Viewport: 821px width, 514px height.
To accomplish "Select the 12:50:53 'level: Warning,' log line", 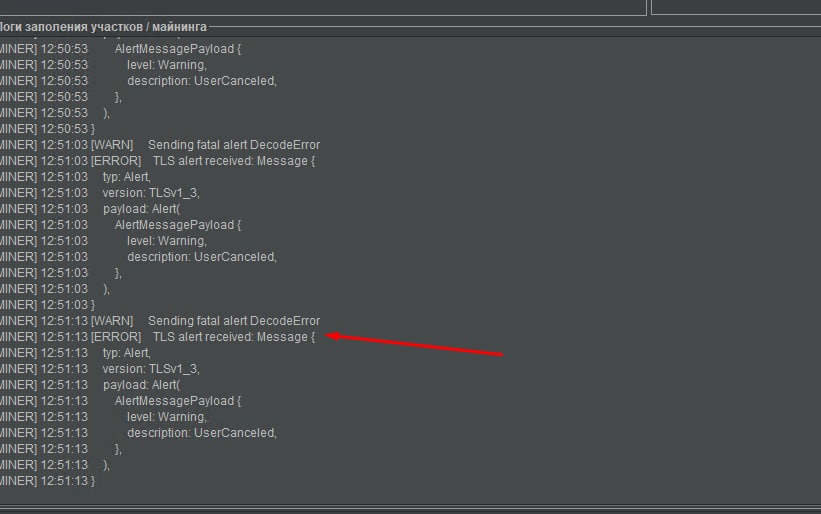I will (104, 65).
